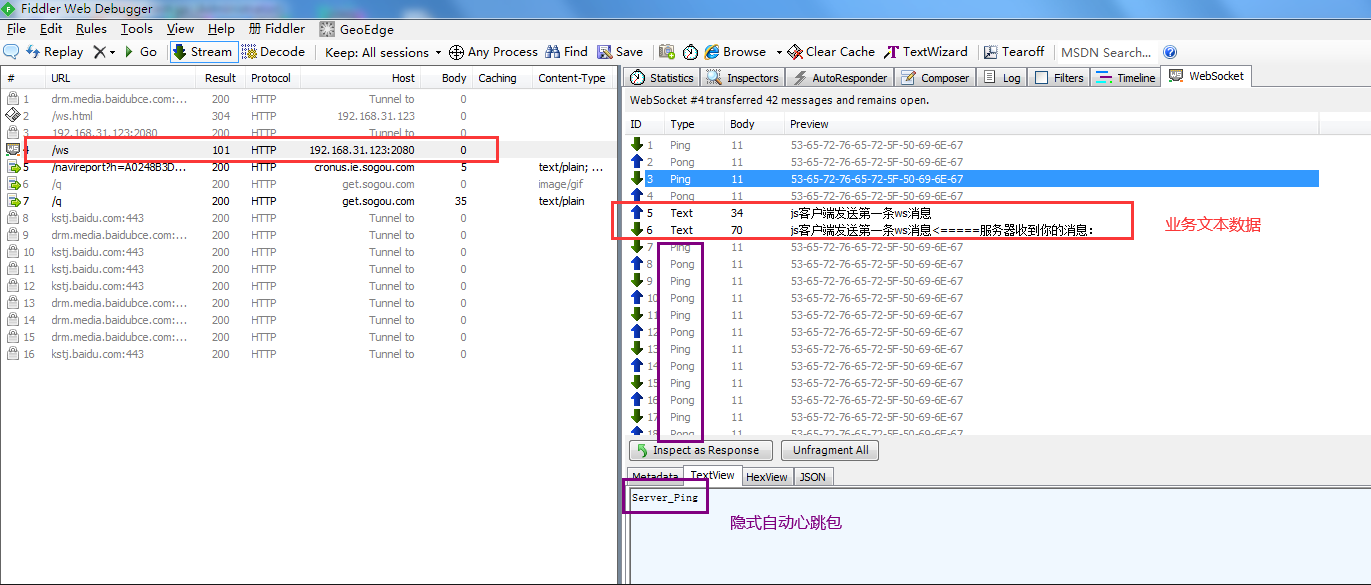Click the MSDN Search field
The image size is (1371, 585).
pyautogui.click(x=1106, y=52)
